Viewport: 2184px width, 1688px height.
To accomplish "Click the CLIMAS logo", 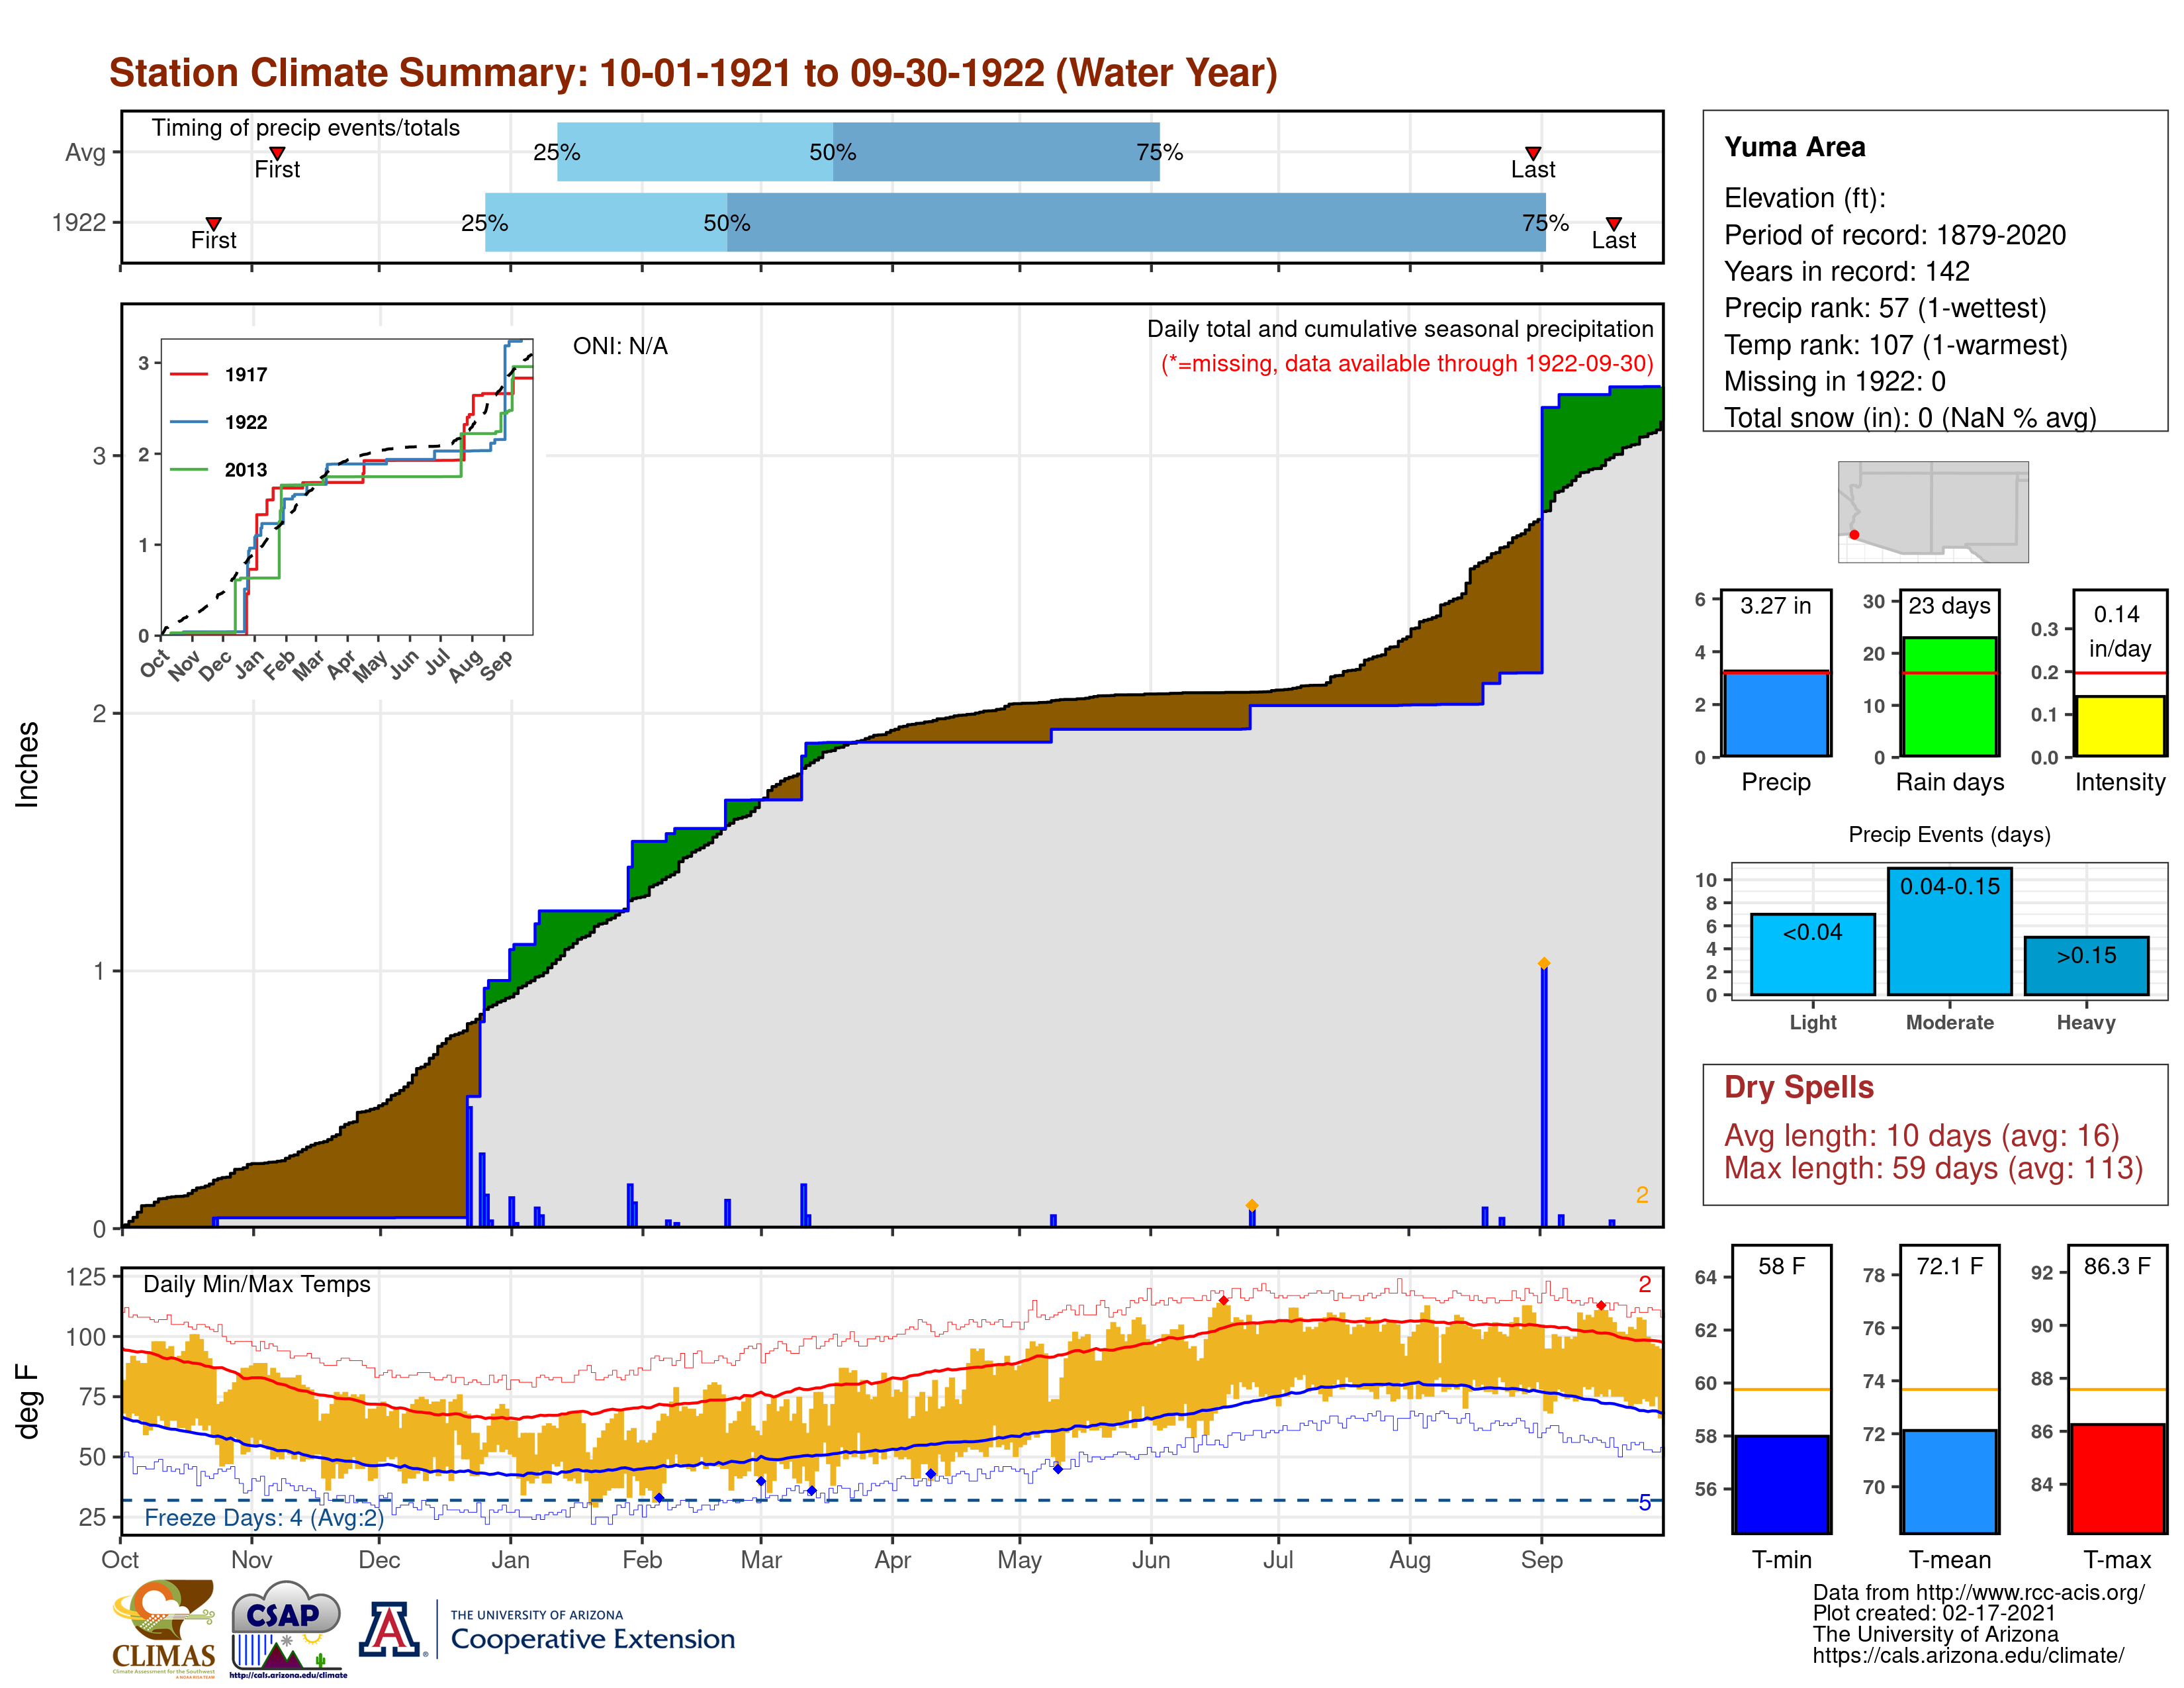I will (163, 1628).
